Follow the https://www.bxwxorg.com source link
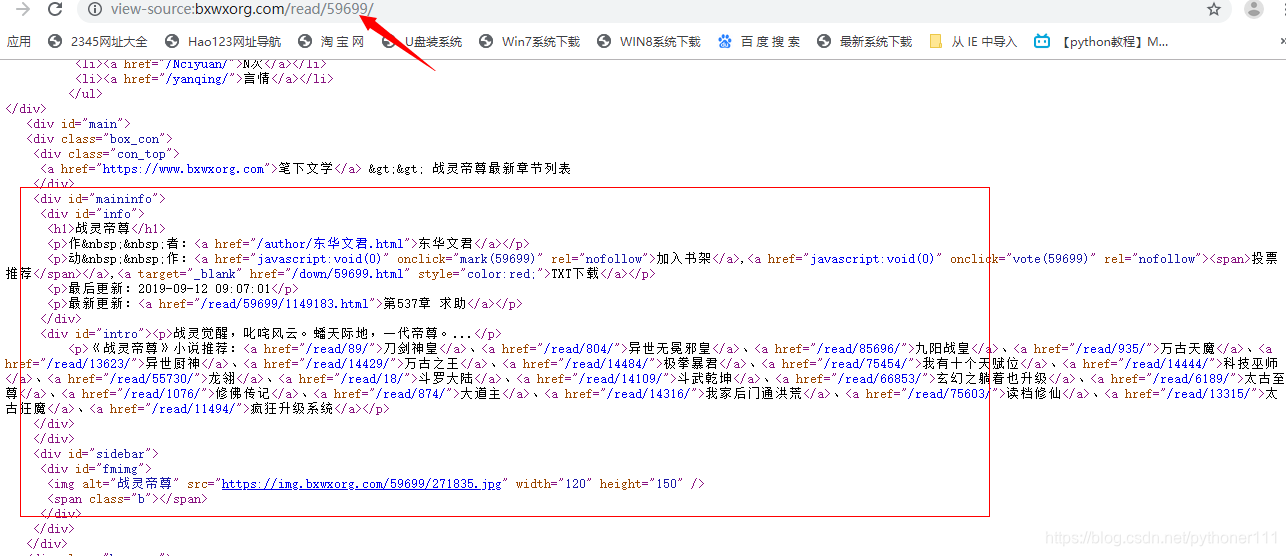Viewport: 1286px width, 556px height. tap(183, 169)
